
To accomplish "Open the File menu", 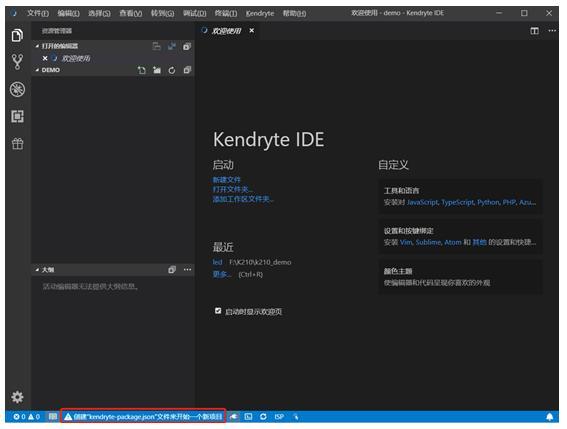I will click(38, 13).
